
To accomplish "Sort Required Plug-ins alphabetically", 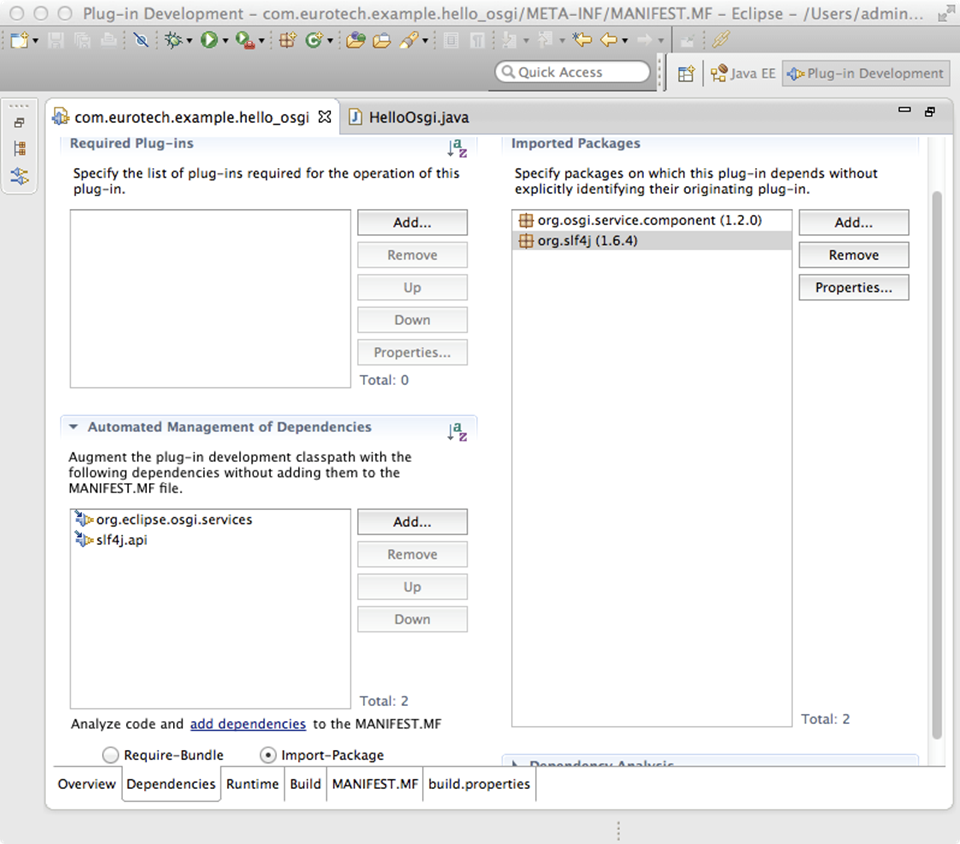I will point(457,148).
